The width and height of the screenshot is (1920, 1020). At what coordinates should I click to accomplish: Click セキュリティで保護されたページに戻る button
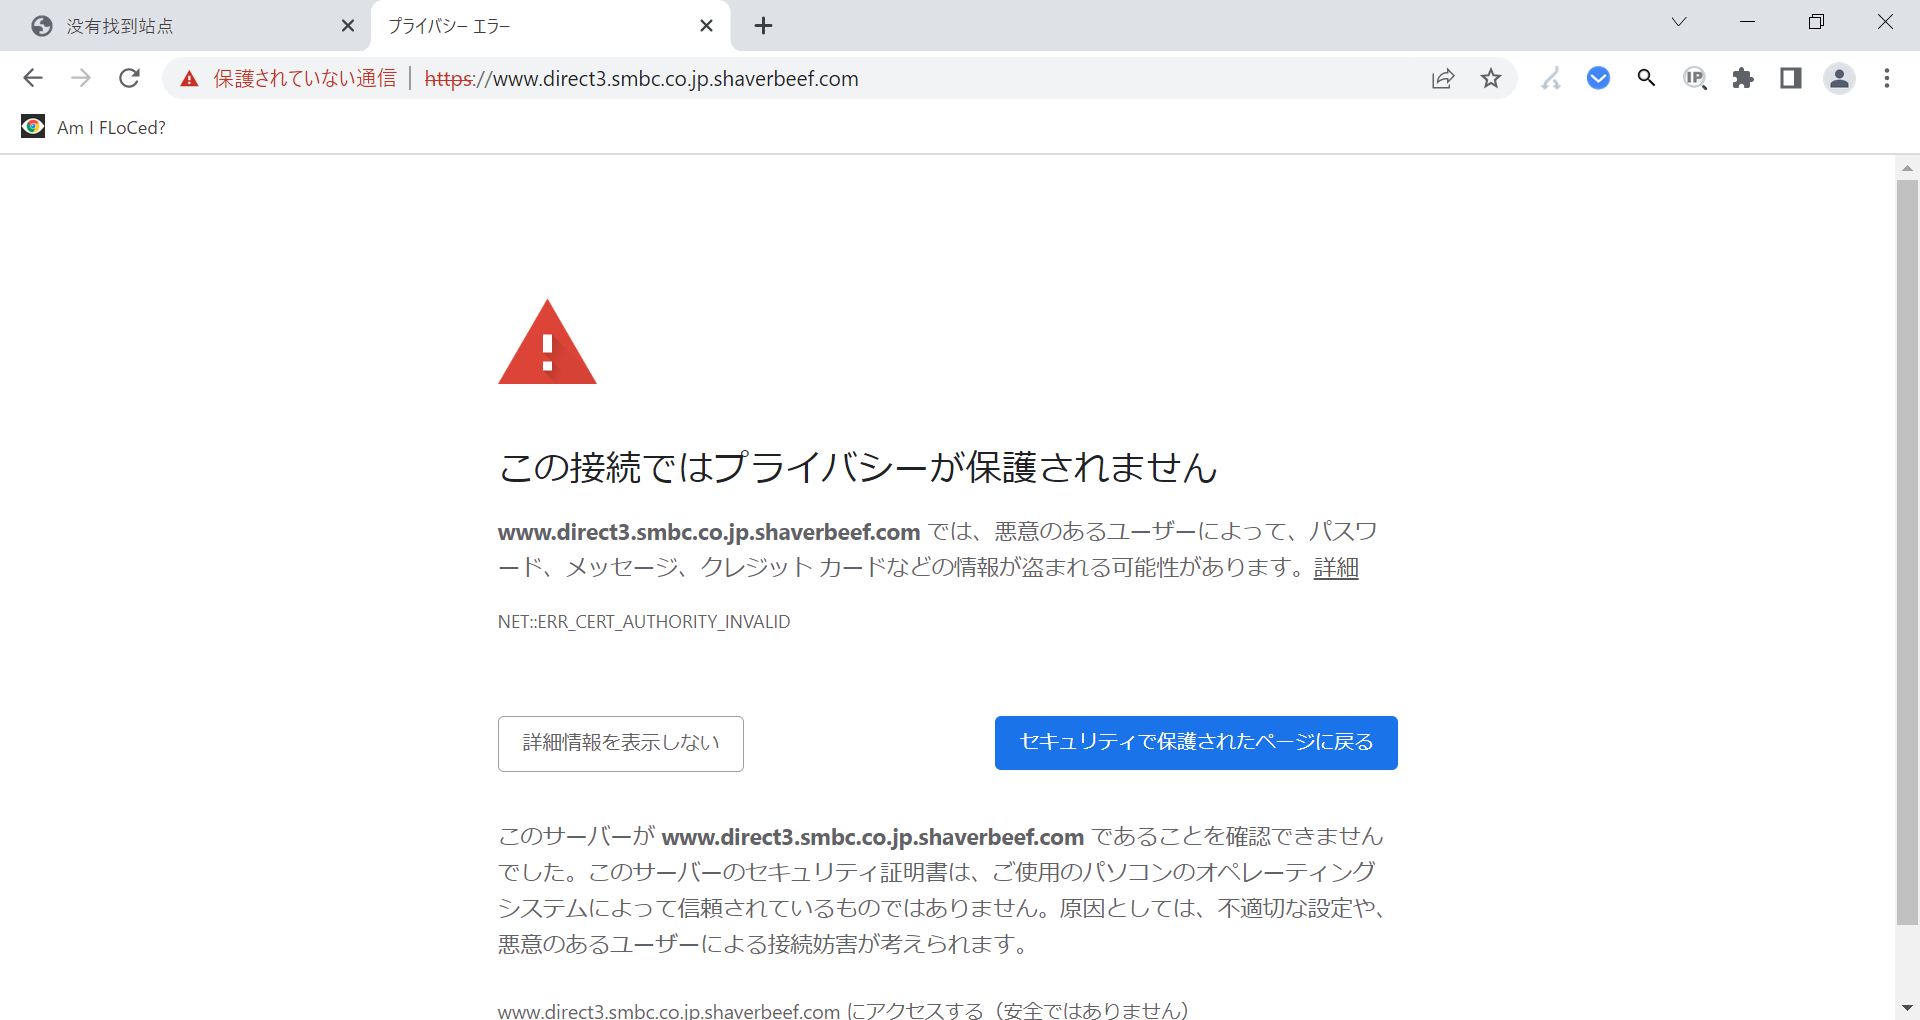tap(1196, 743)
